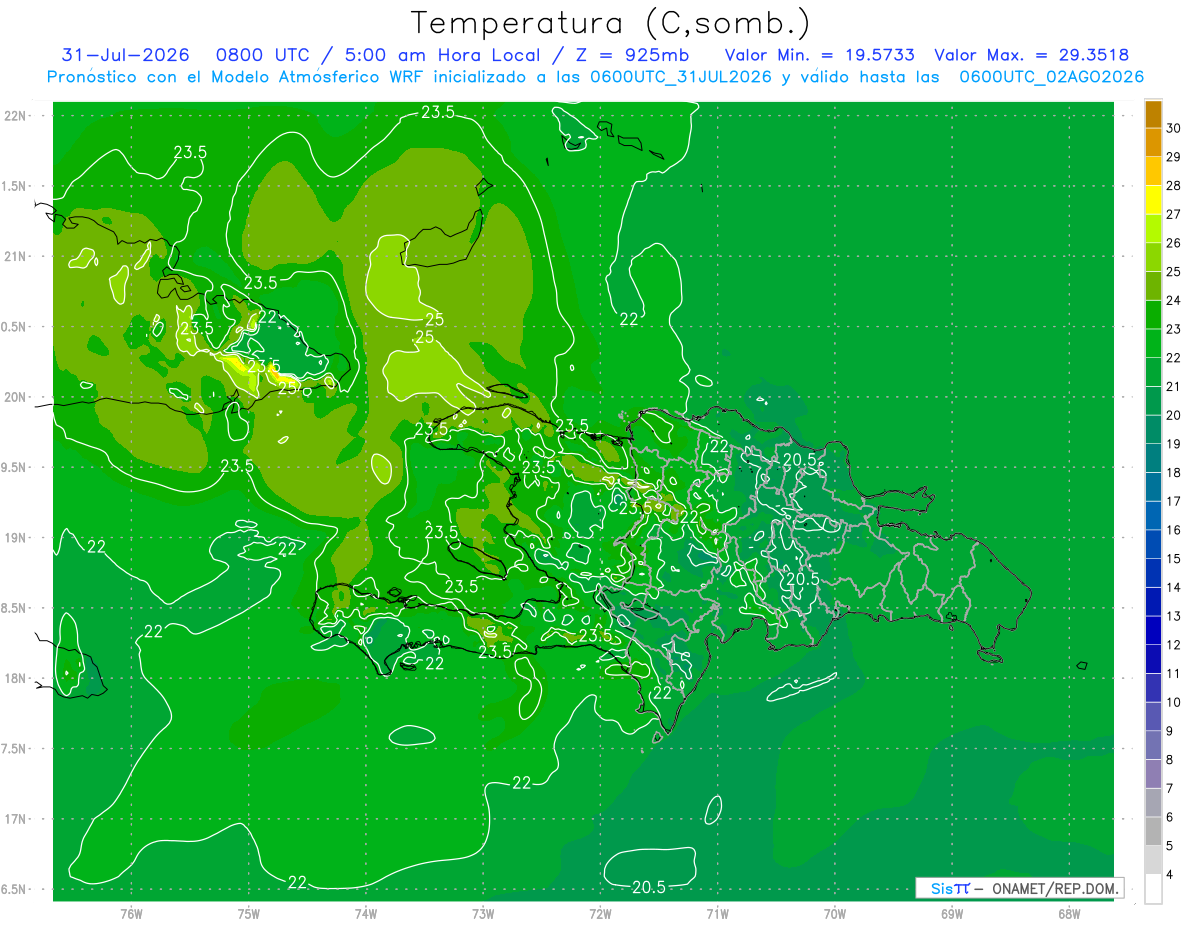Click the "ONAMET/REP.DOM." credit label
Screen dimensions: 1200x927
tap(1054, 888)
